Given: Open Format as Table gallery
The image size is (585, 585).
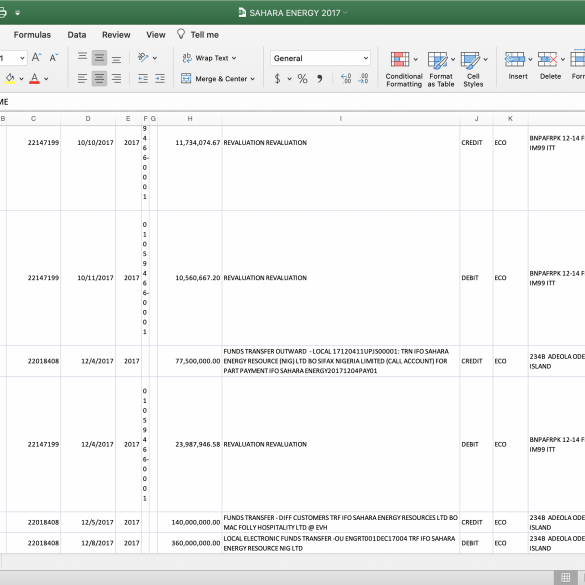Looking at the screenshot, I should [x=441, y=69].
